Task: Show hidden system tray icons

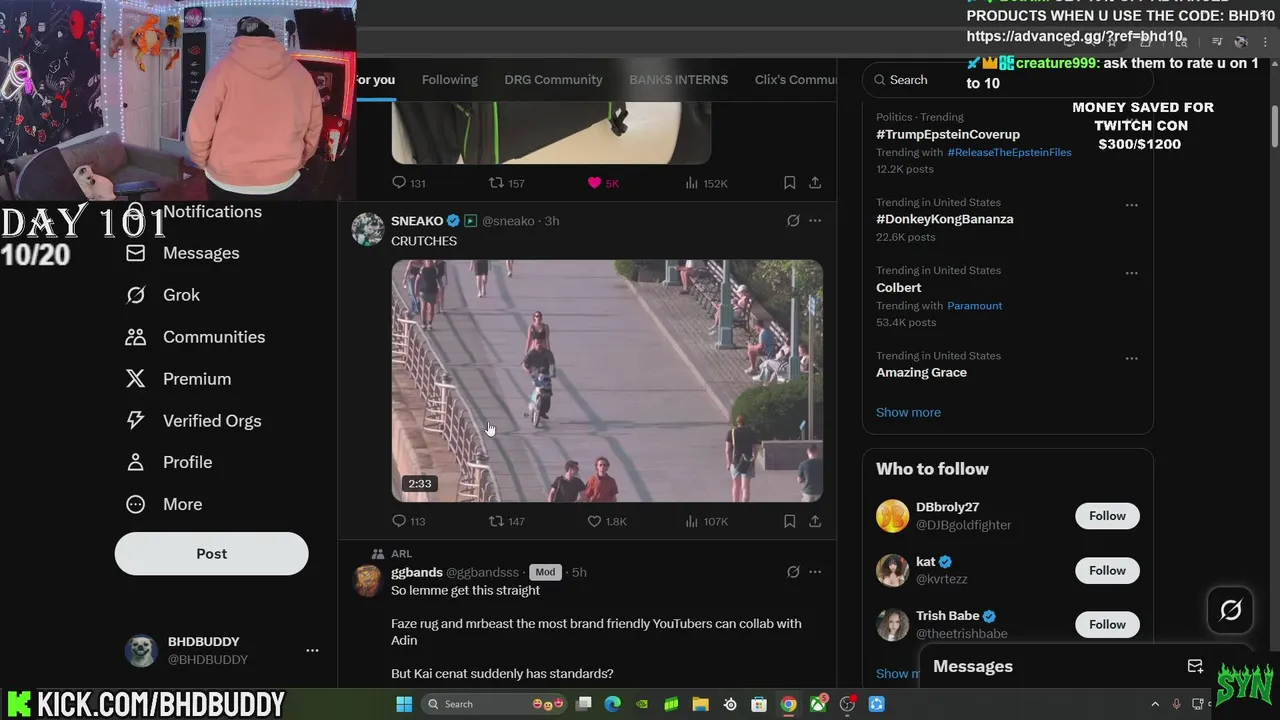Action: coord(1155,704)
